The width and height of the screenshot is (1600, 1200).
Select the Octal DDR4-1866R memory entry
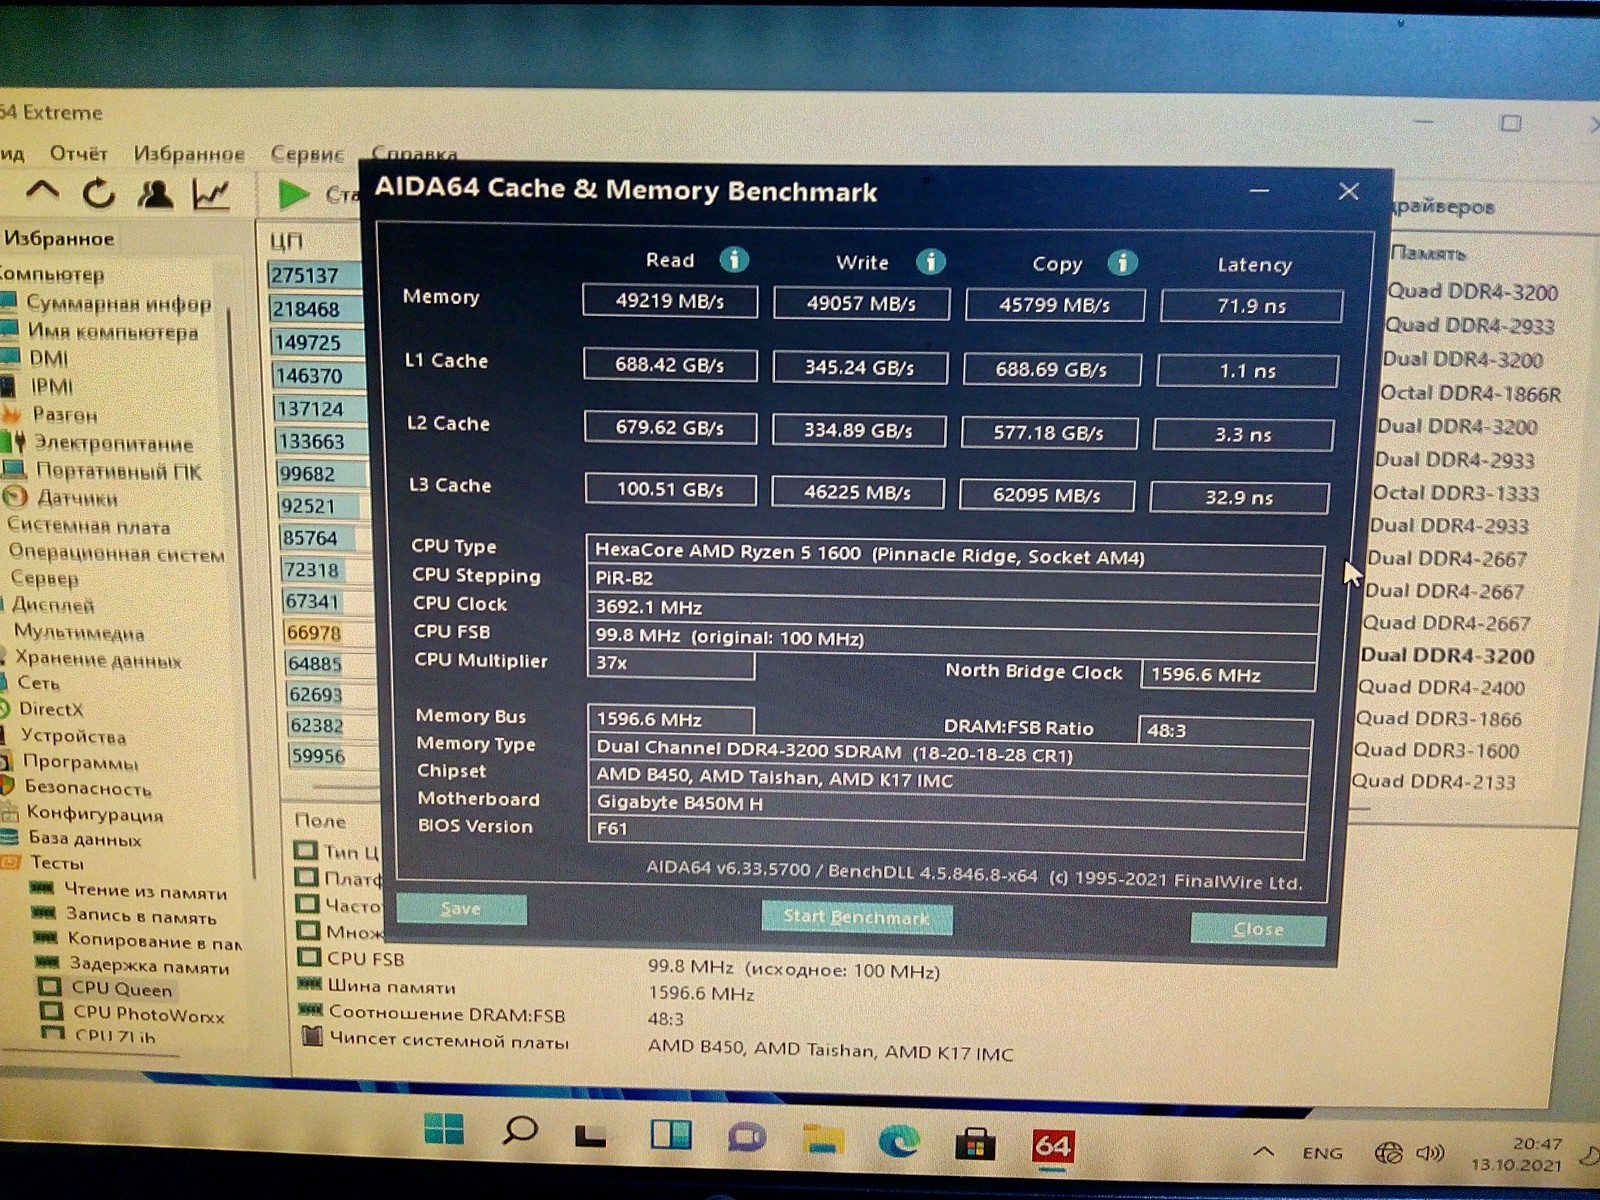[x=1471, y=393]
